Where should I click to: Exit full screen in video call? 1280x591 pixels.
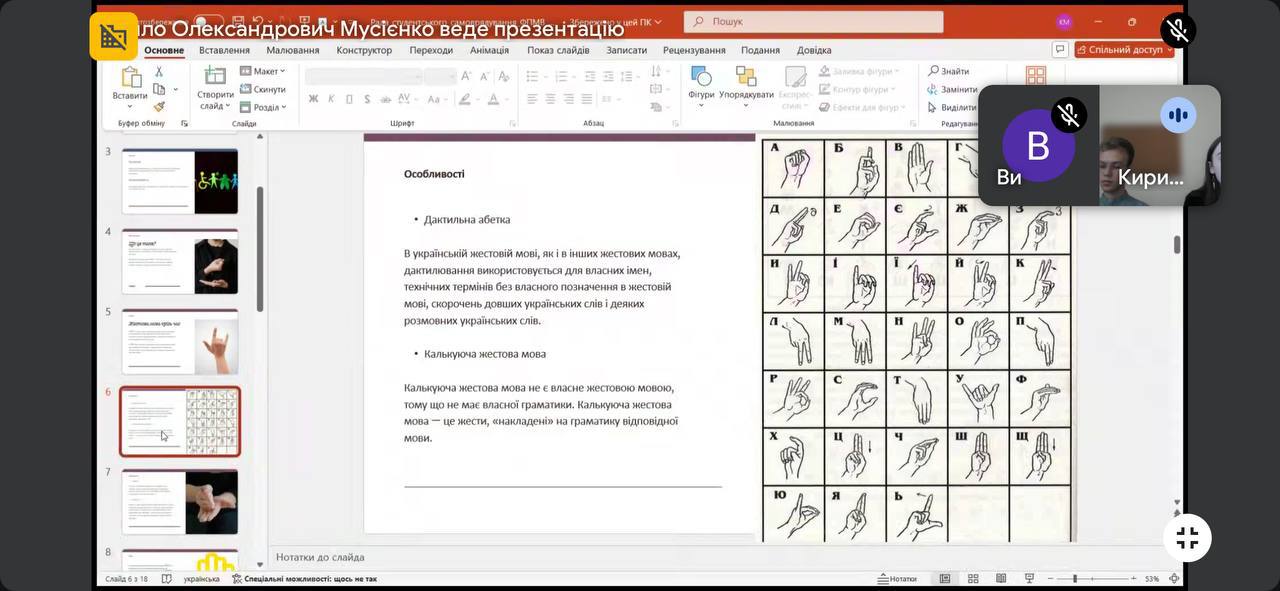[x=1187, y=538]
